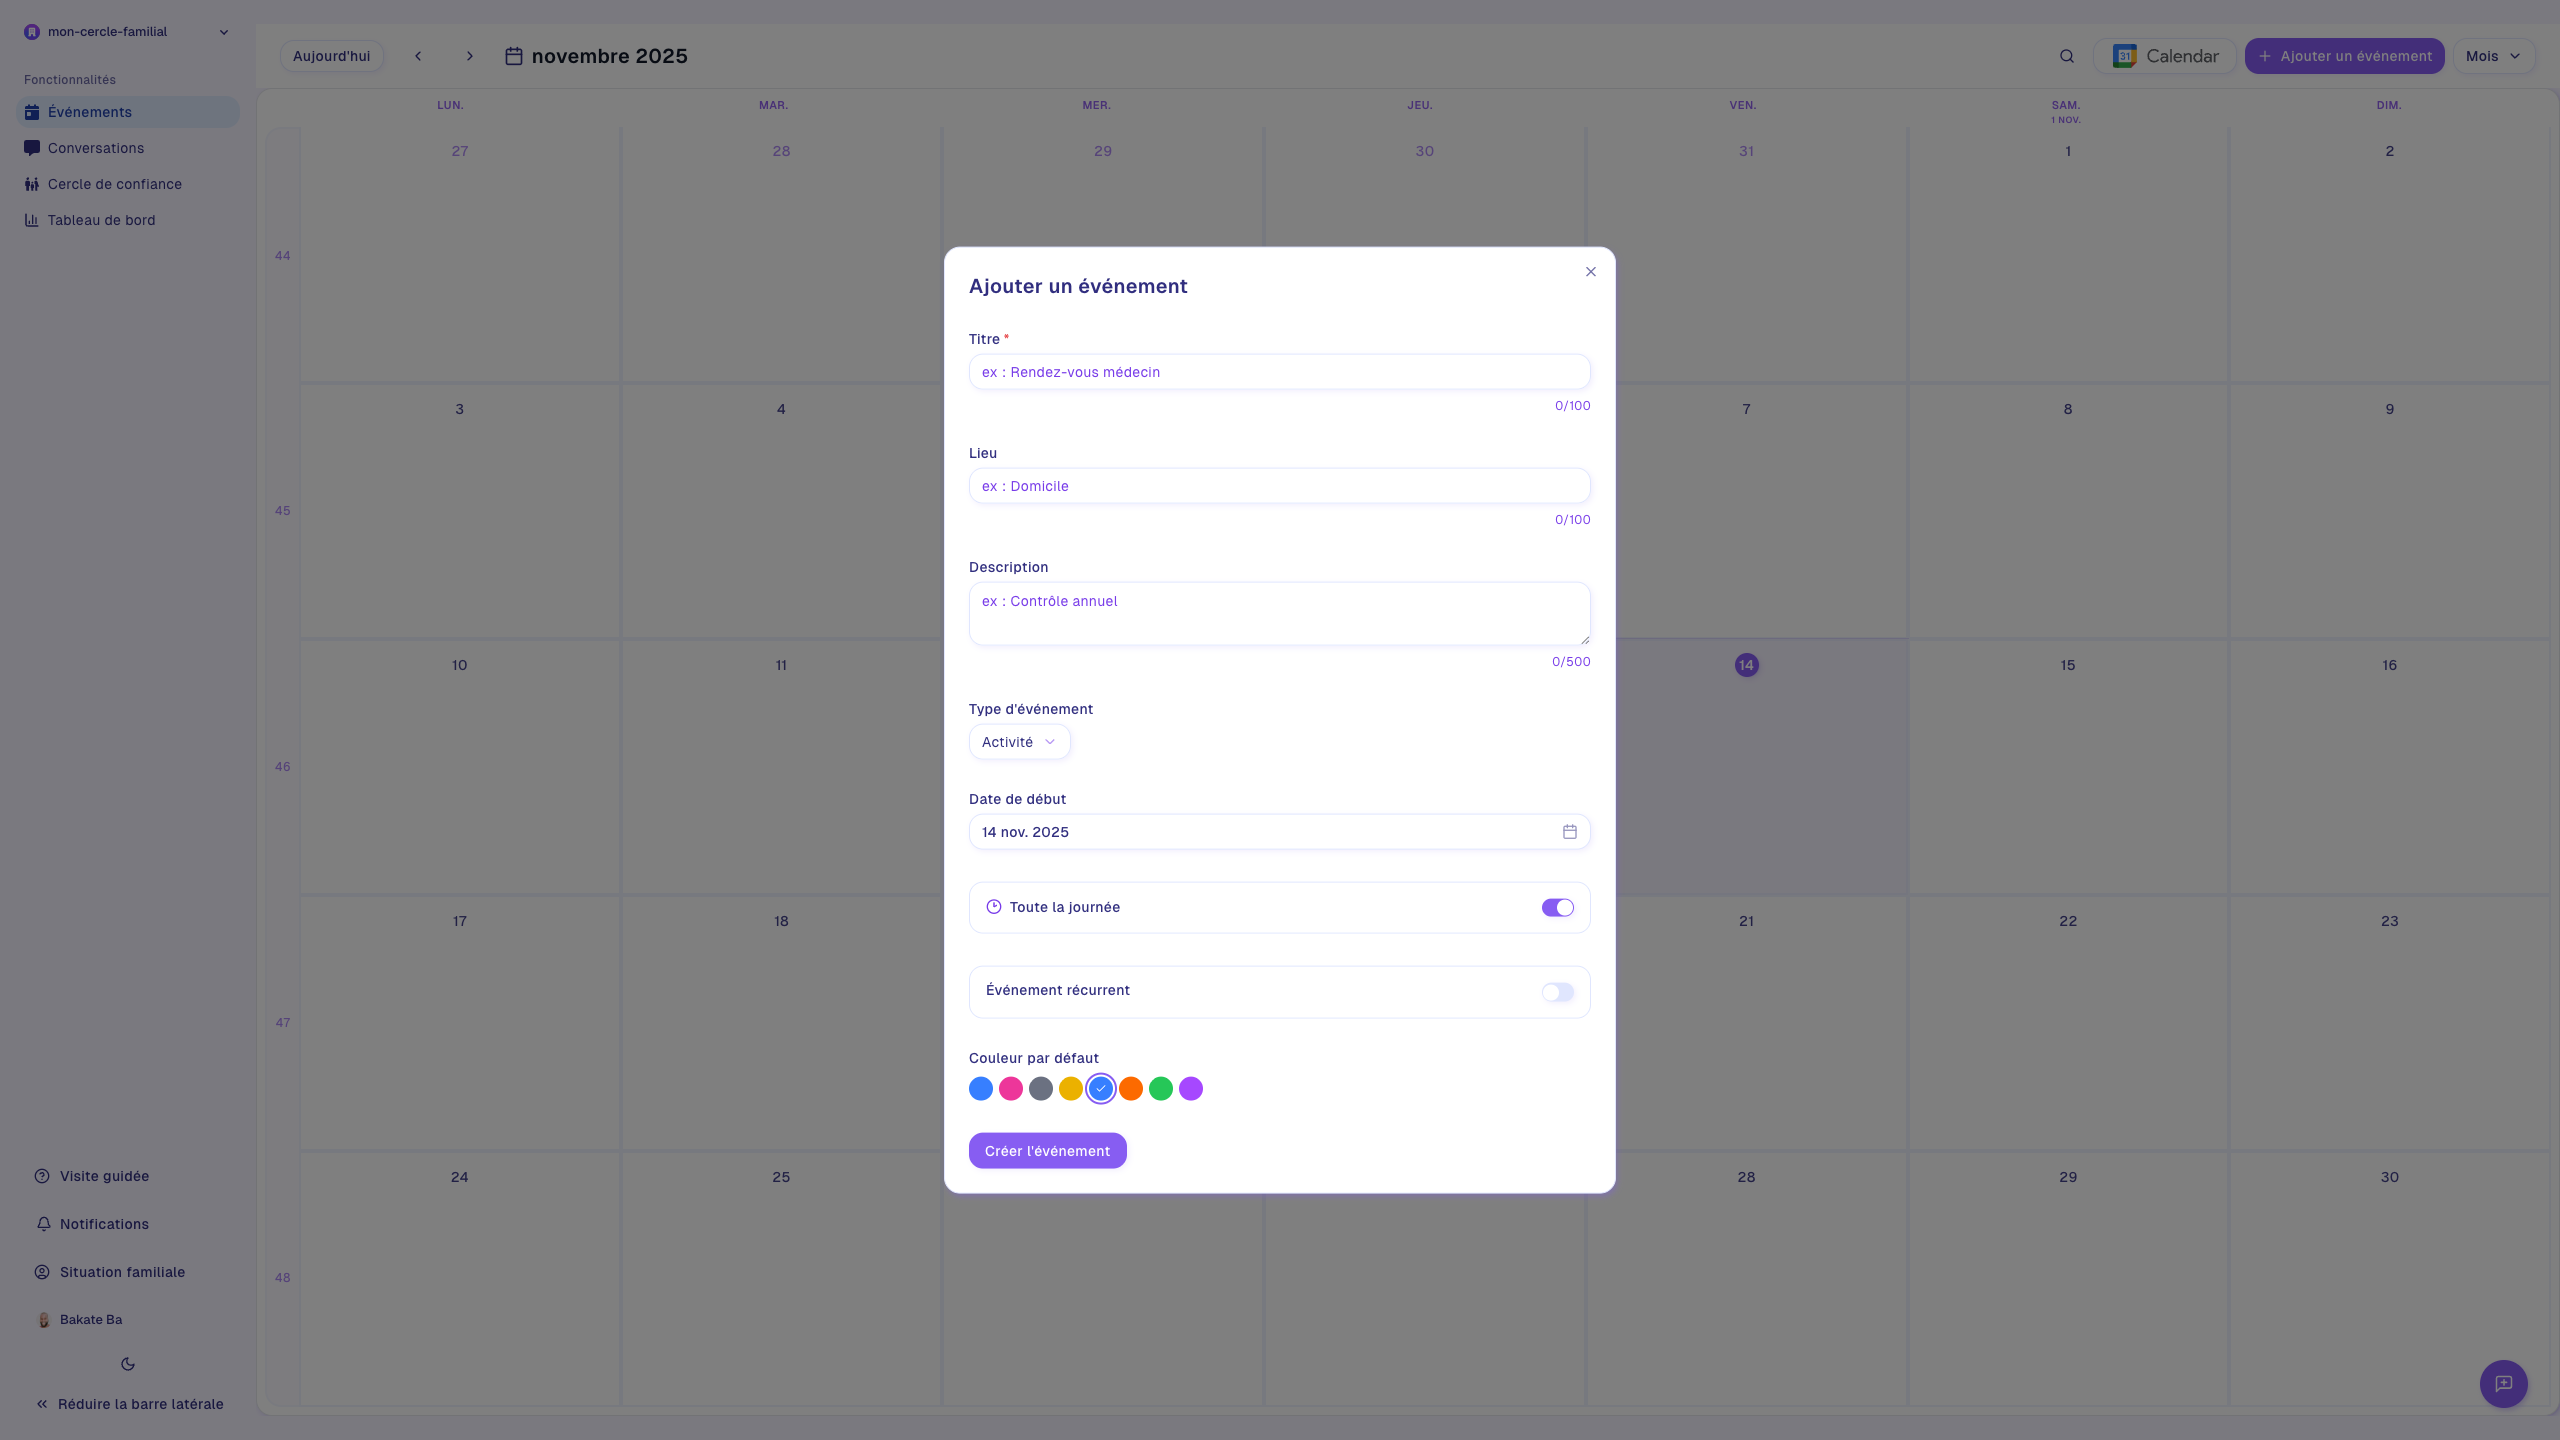
Task: Open the chat bubble floating button
Action: 2503,1384
